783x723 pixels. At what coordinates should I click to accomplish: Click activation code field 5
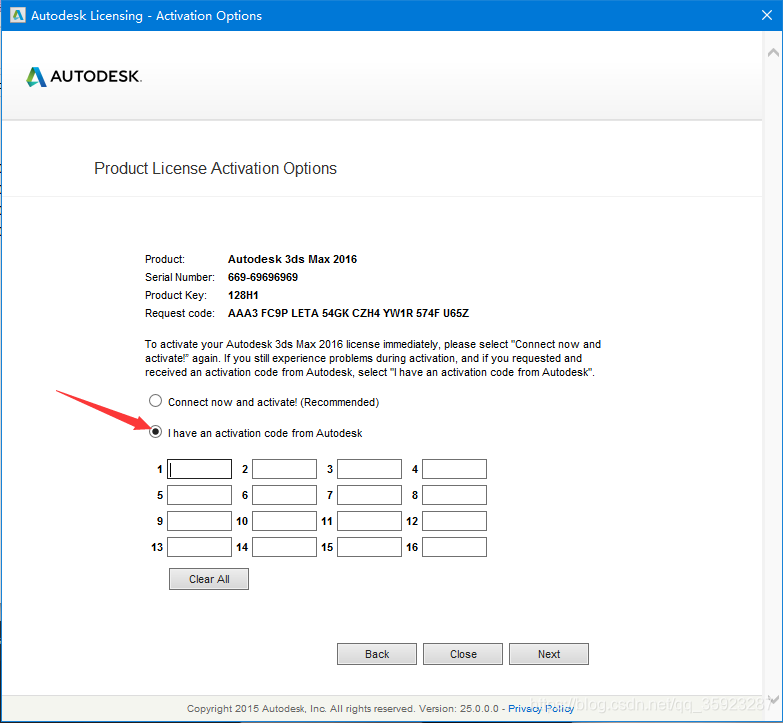click(x=199, y=495)
